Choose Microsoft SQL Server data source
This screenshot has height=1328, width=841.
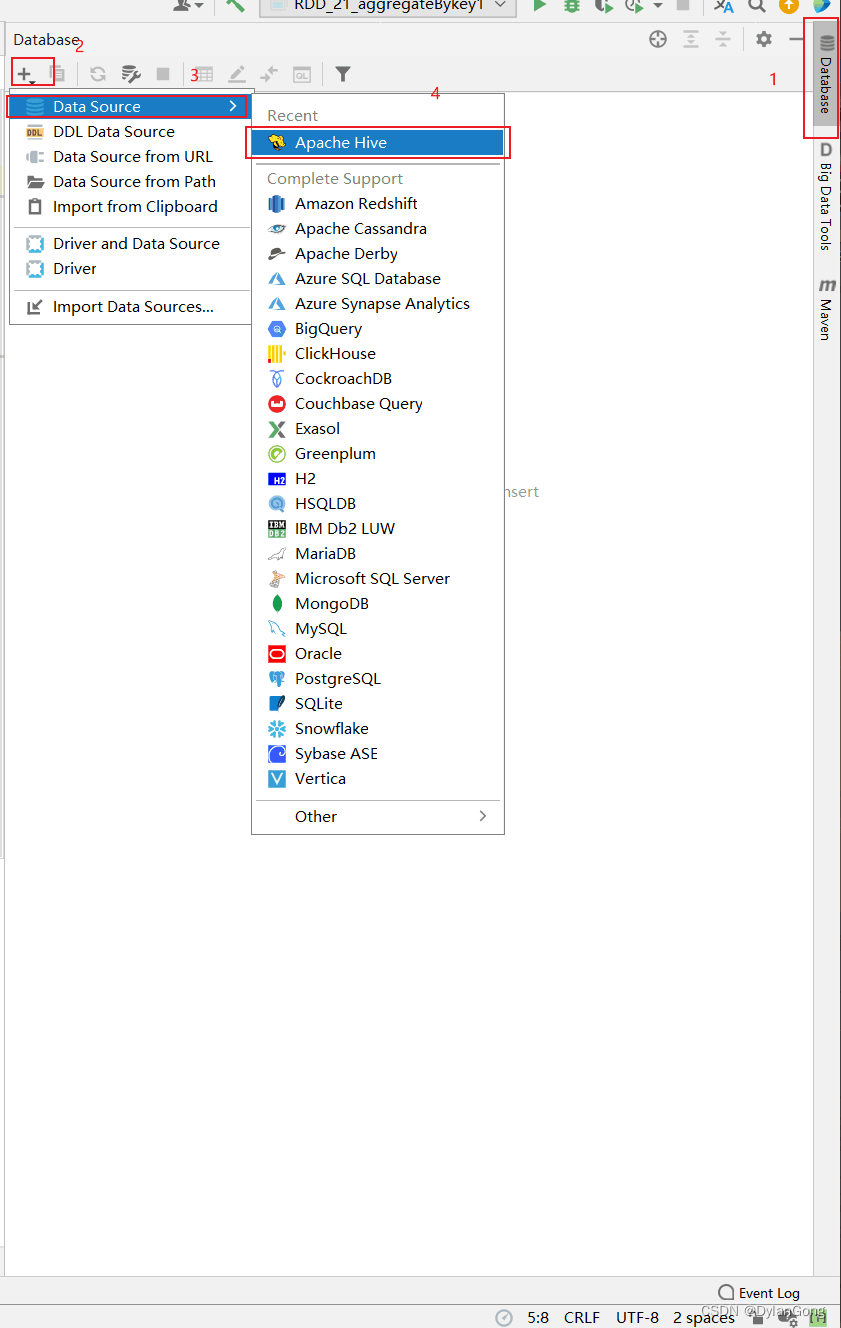[378, 578]
